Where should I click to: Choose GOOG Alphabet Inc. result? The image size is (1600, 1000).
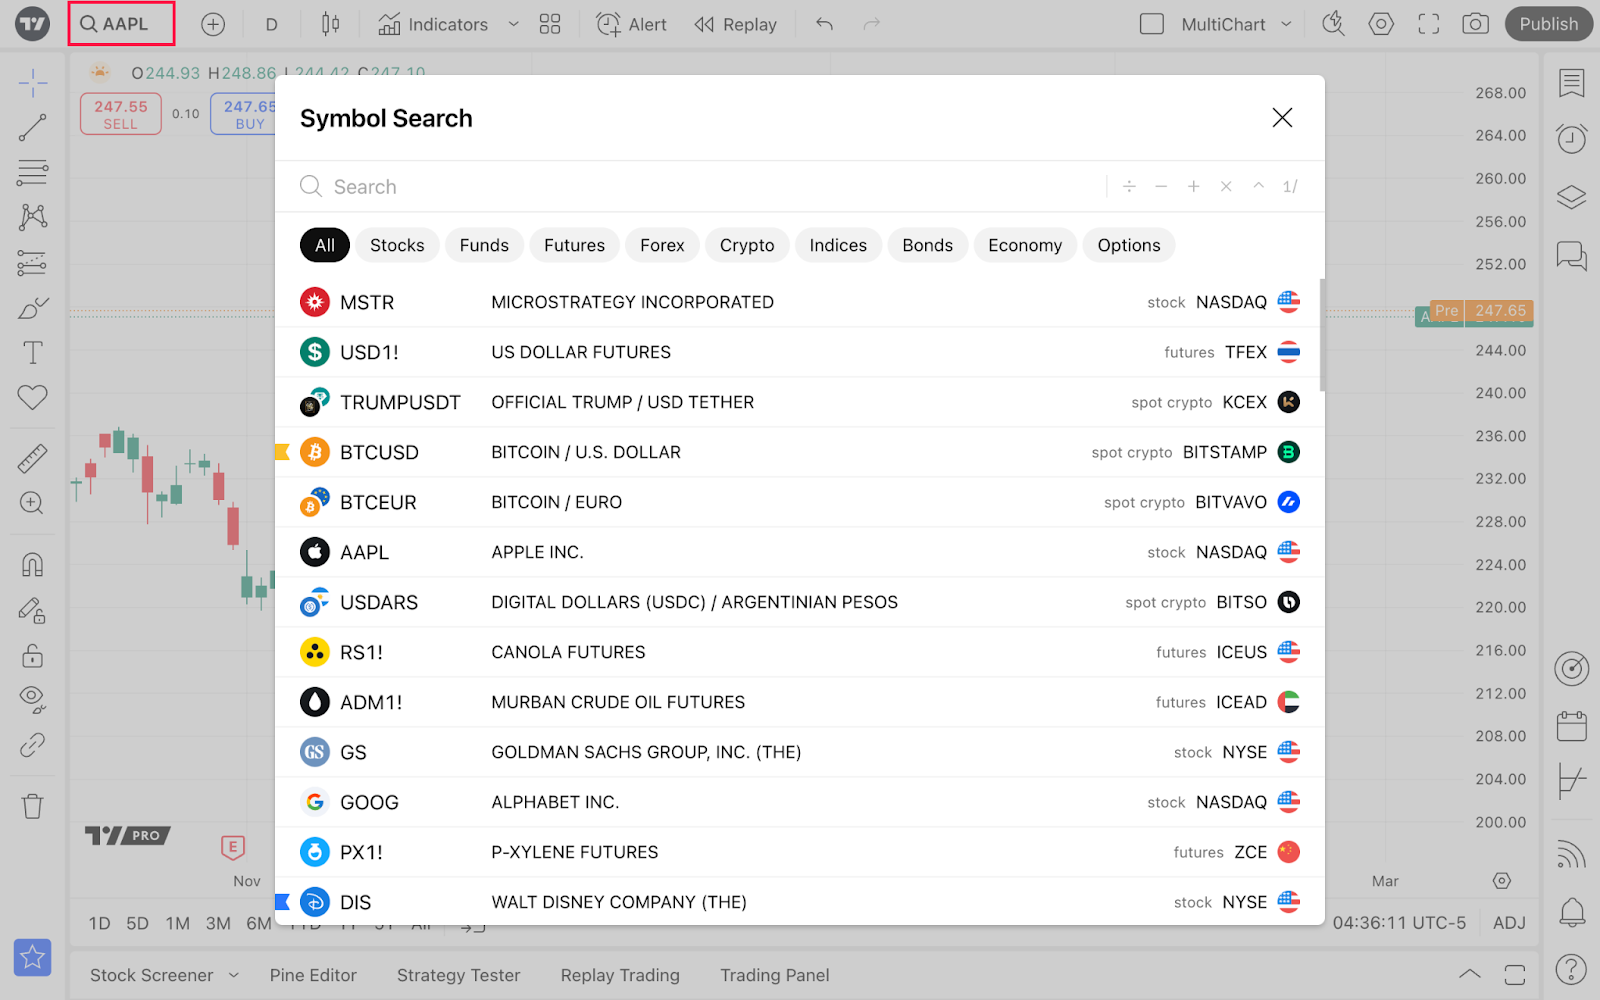(x=799, y=802)
